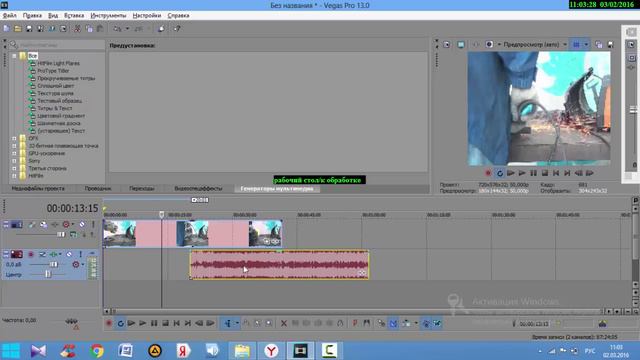Switch to Переходы tab
640x360 pixels.
[142, 189]
